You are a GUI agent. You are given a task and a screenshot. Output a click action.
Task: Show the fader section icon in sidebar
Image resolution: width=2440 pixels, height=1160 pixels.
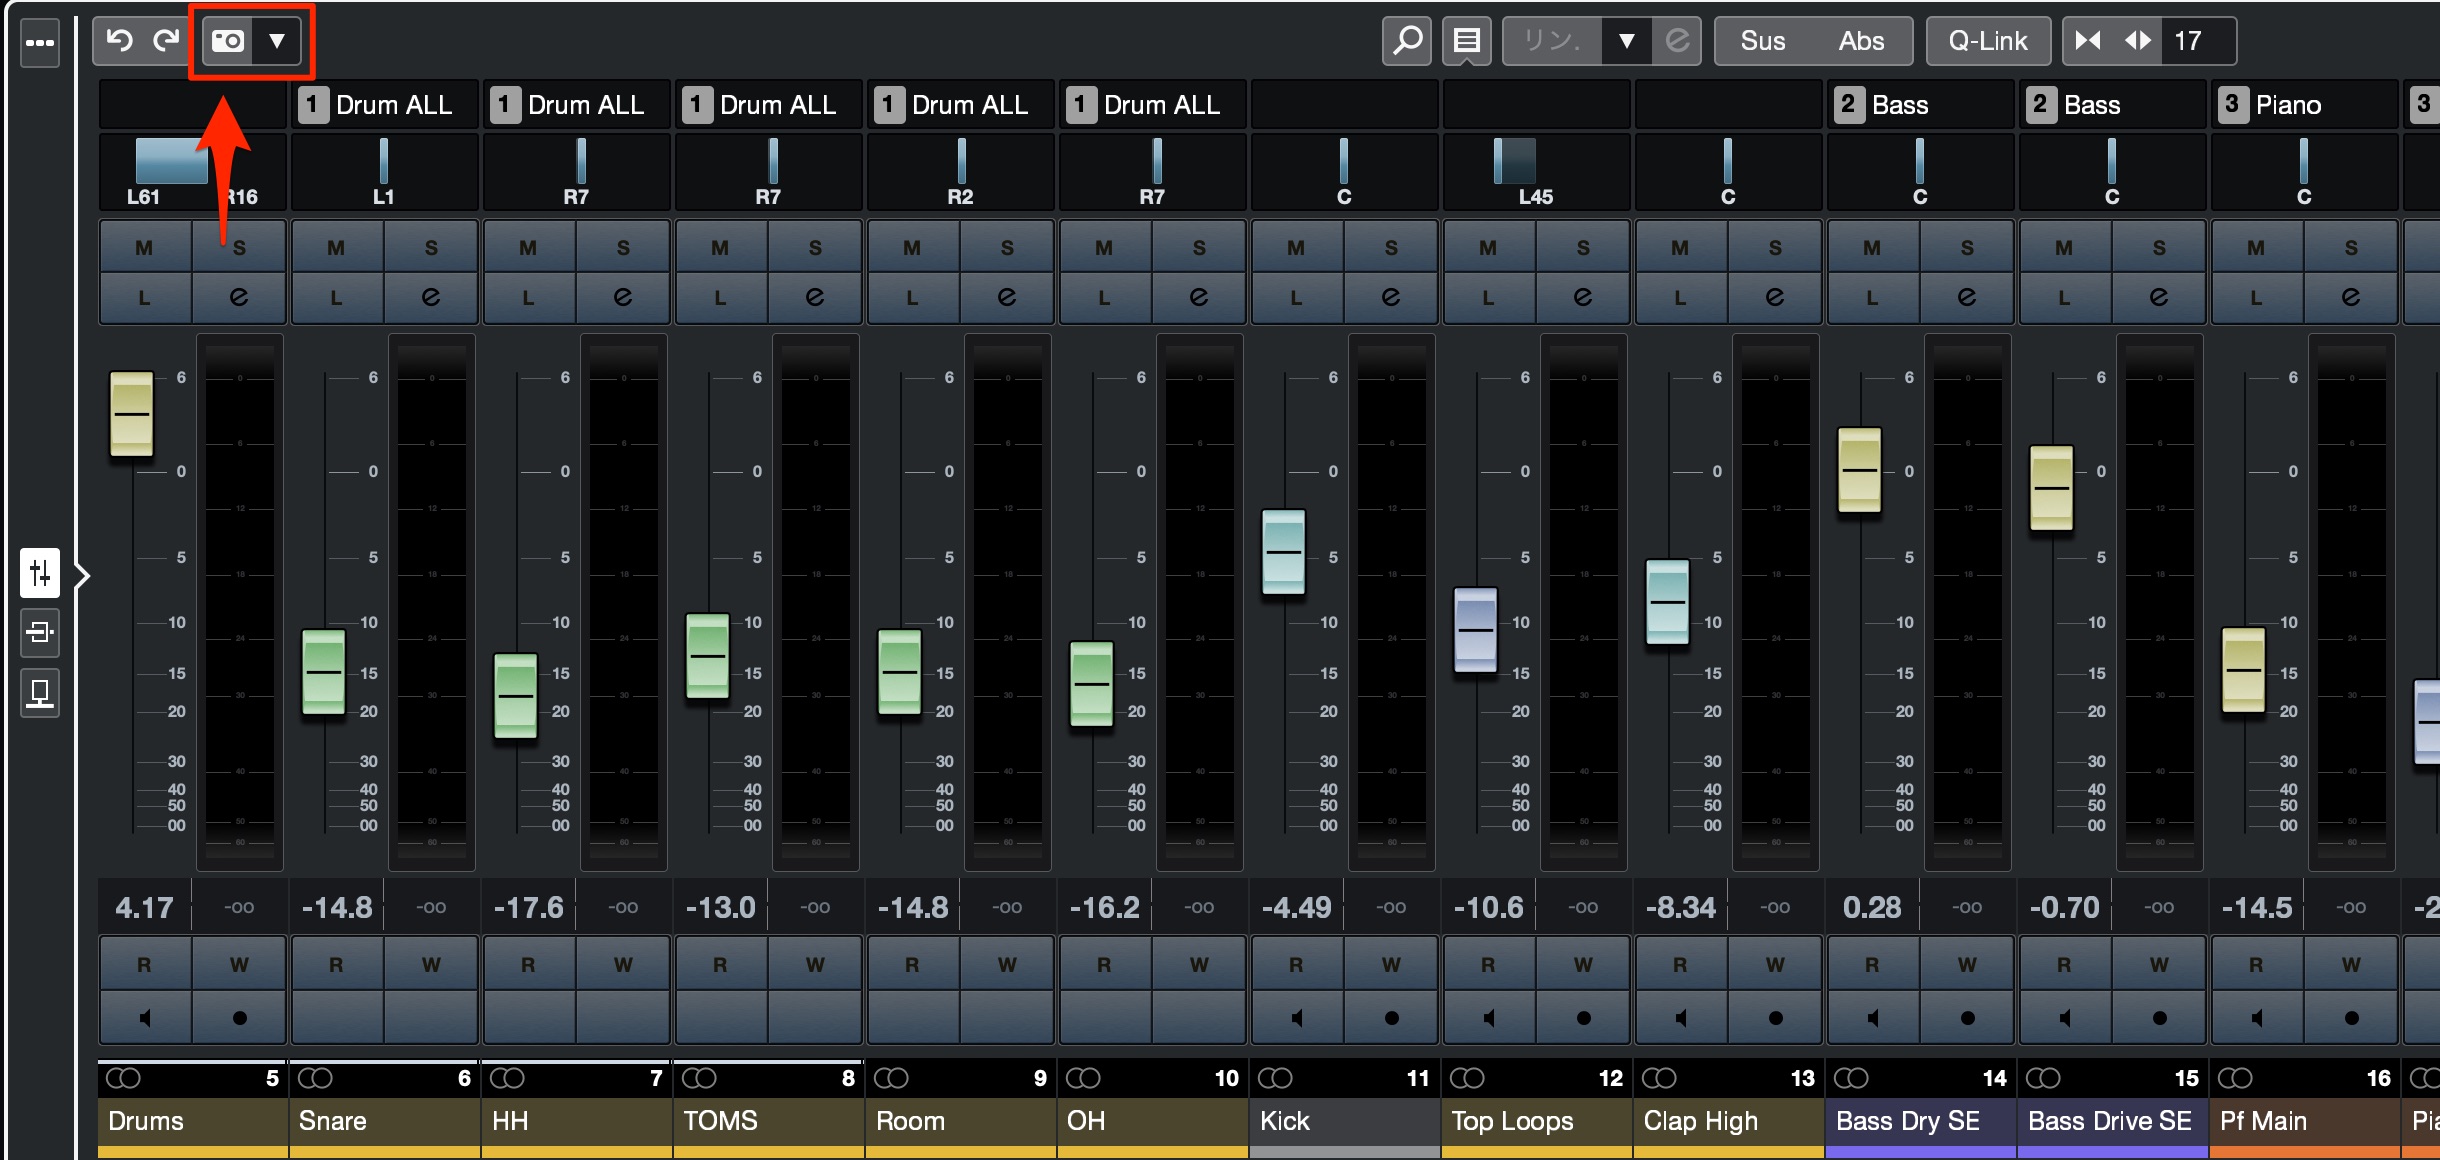40,573
